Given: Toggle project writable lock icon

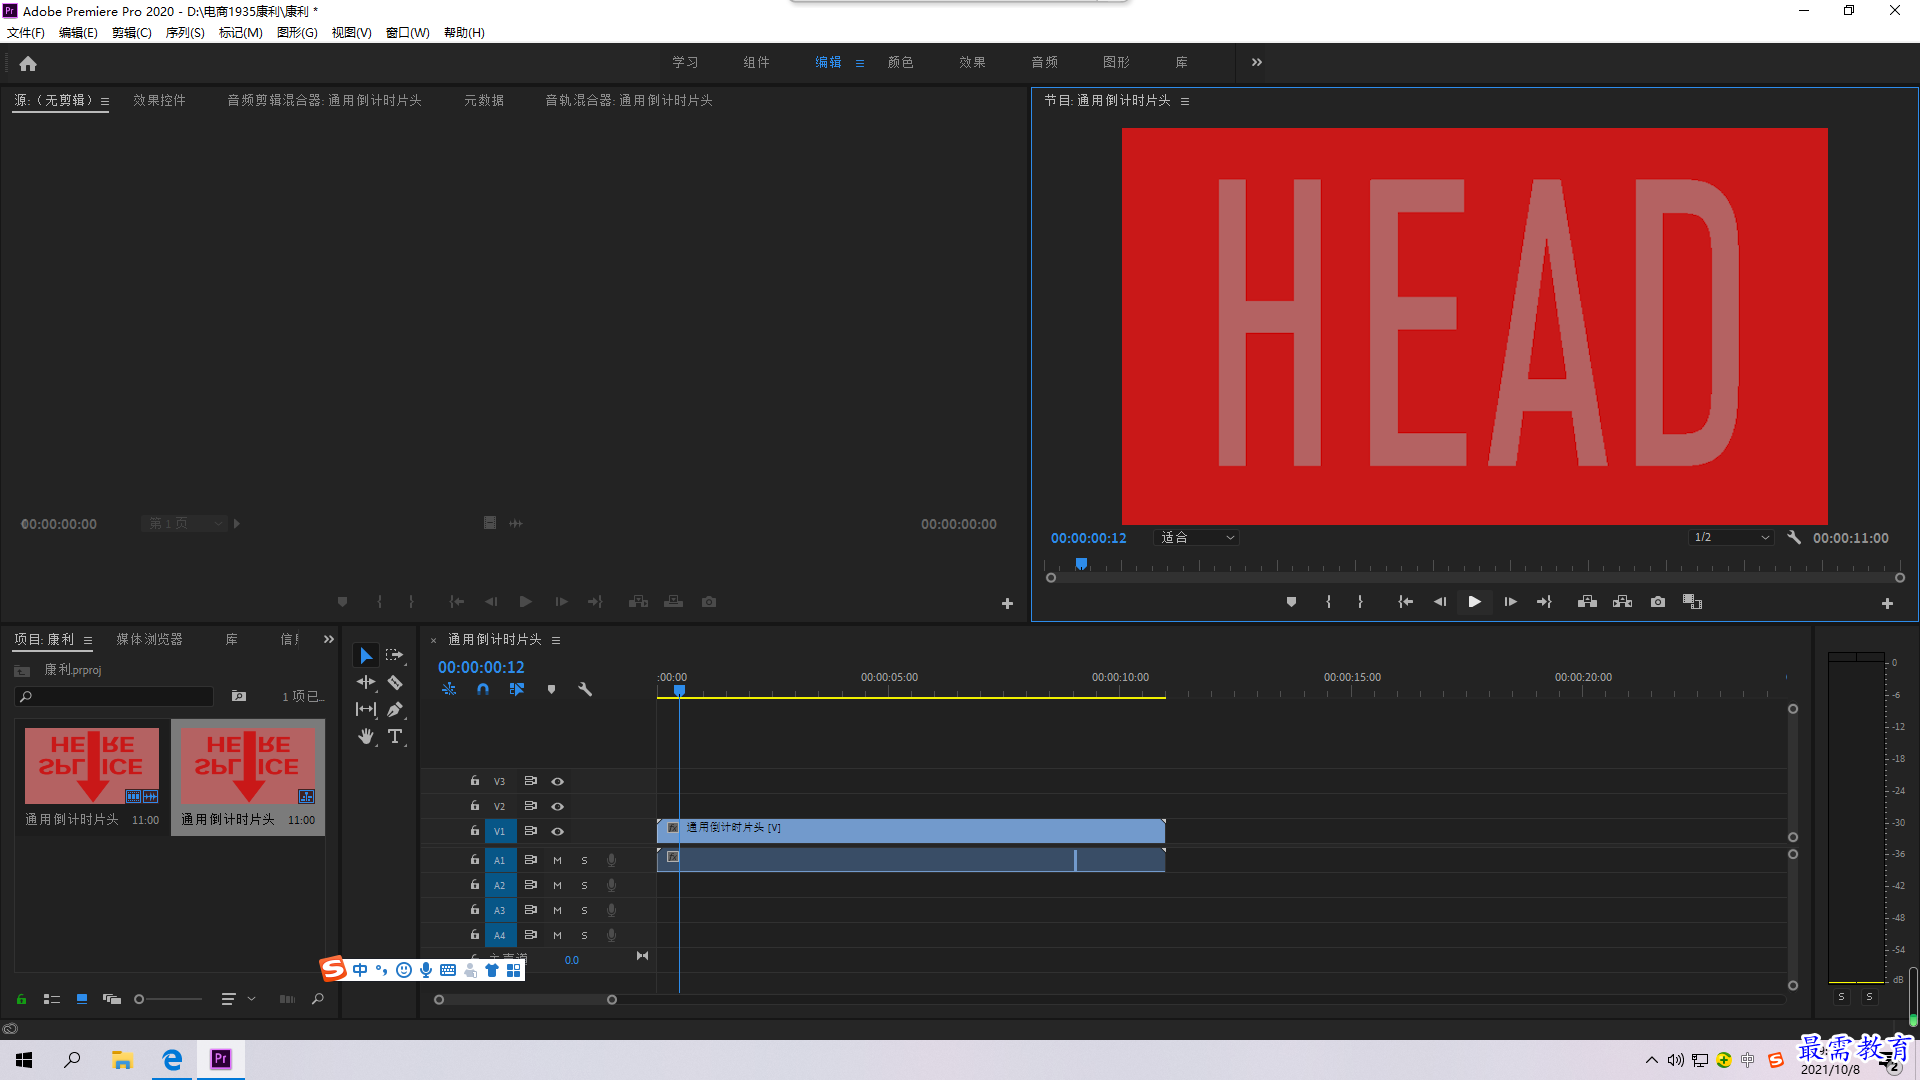Looking at the screenshot, I should point(21,999).
